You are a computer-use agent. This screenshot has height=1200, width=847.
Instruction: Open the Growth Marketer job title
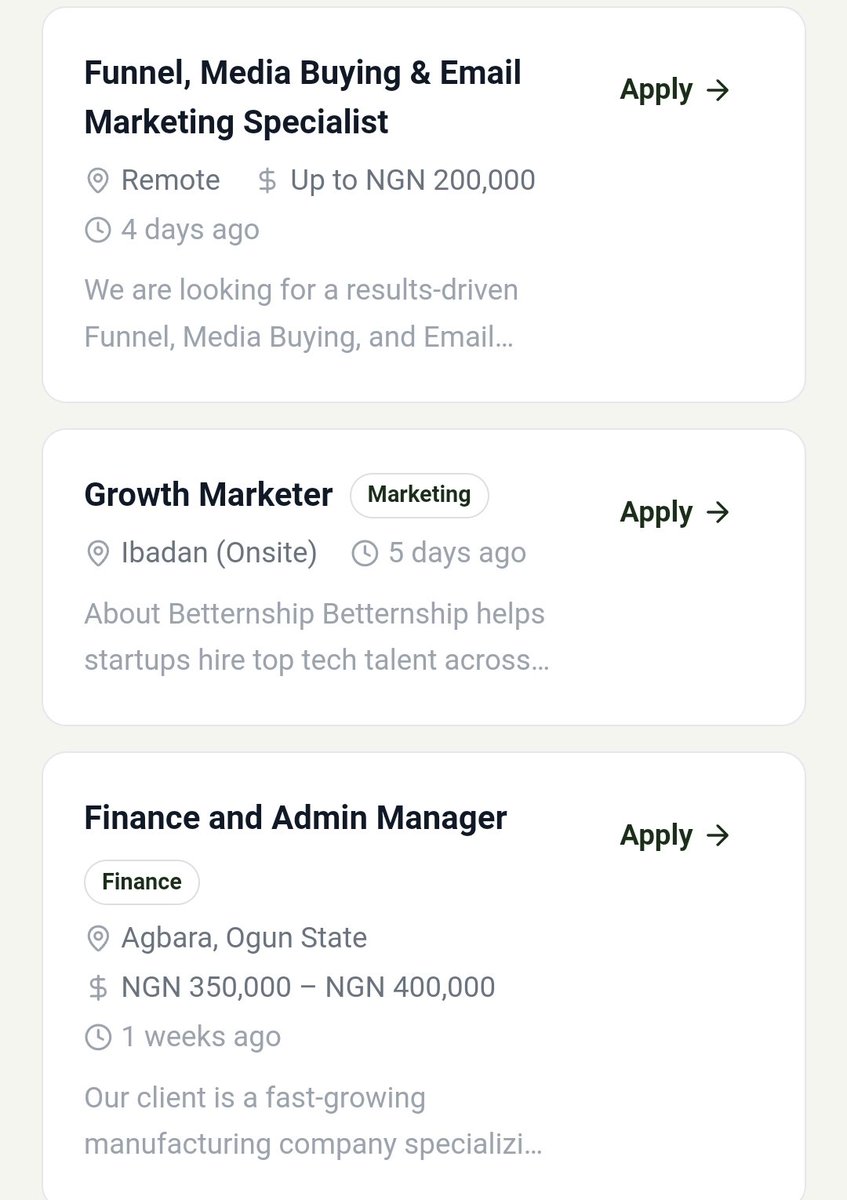click(208, 495)
